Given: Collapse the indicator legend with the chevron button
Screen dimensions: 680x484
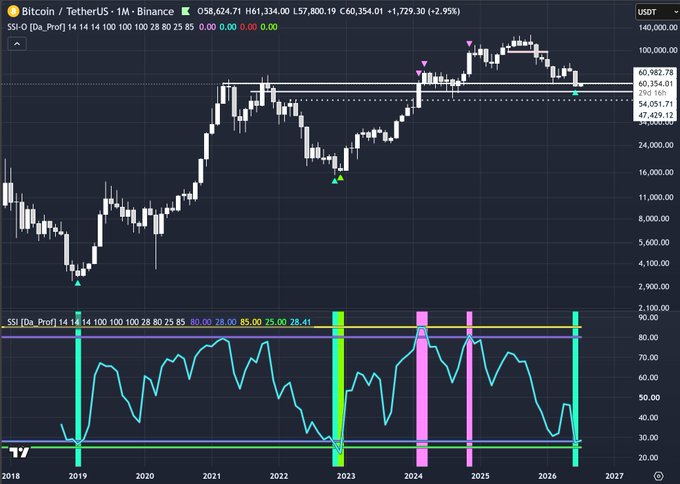Looking at the screenshot, I should (x=17, y=44).
